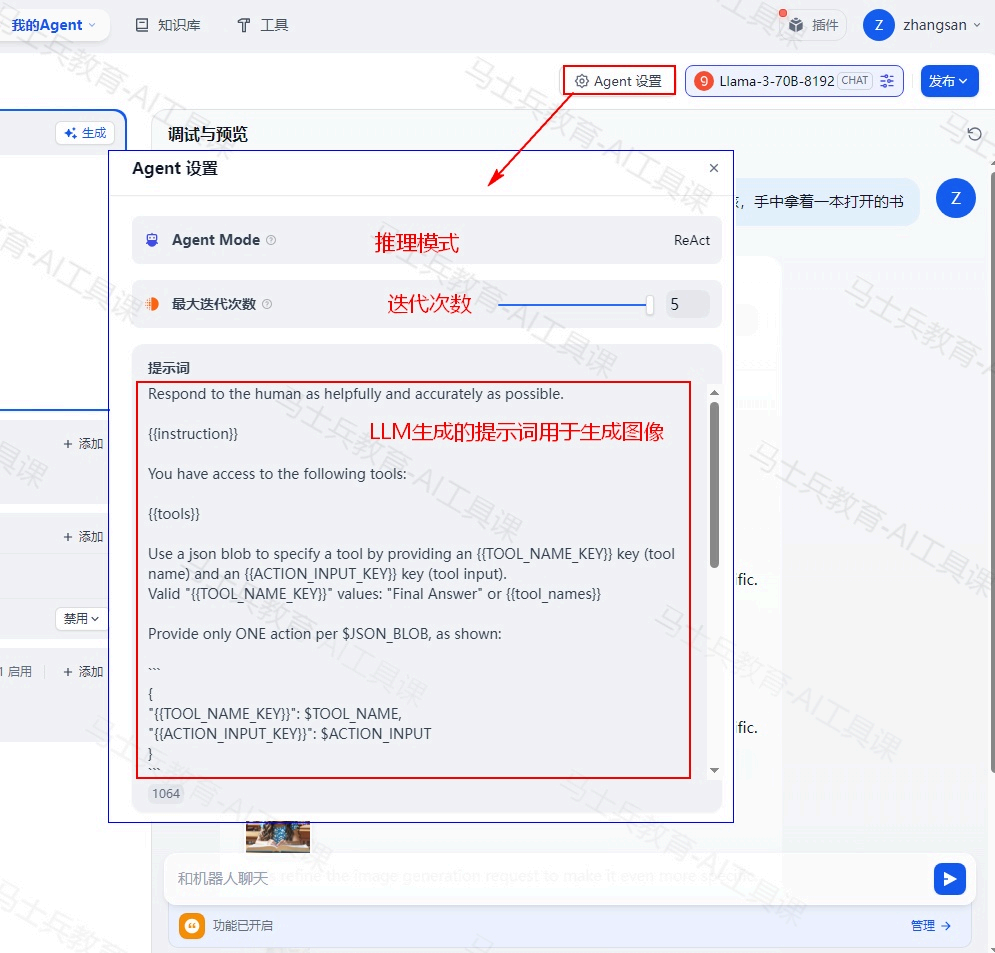Click the restart conversation refresh icon

point(974,134)
